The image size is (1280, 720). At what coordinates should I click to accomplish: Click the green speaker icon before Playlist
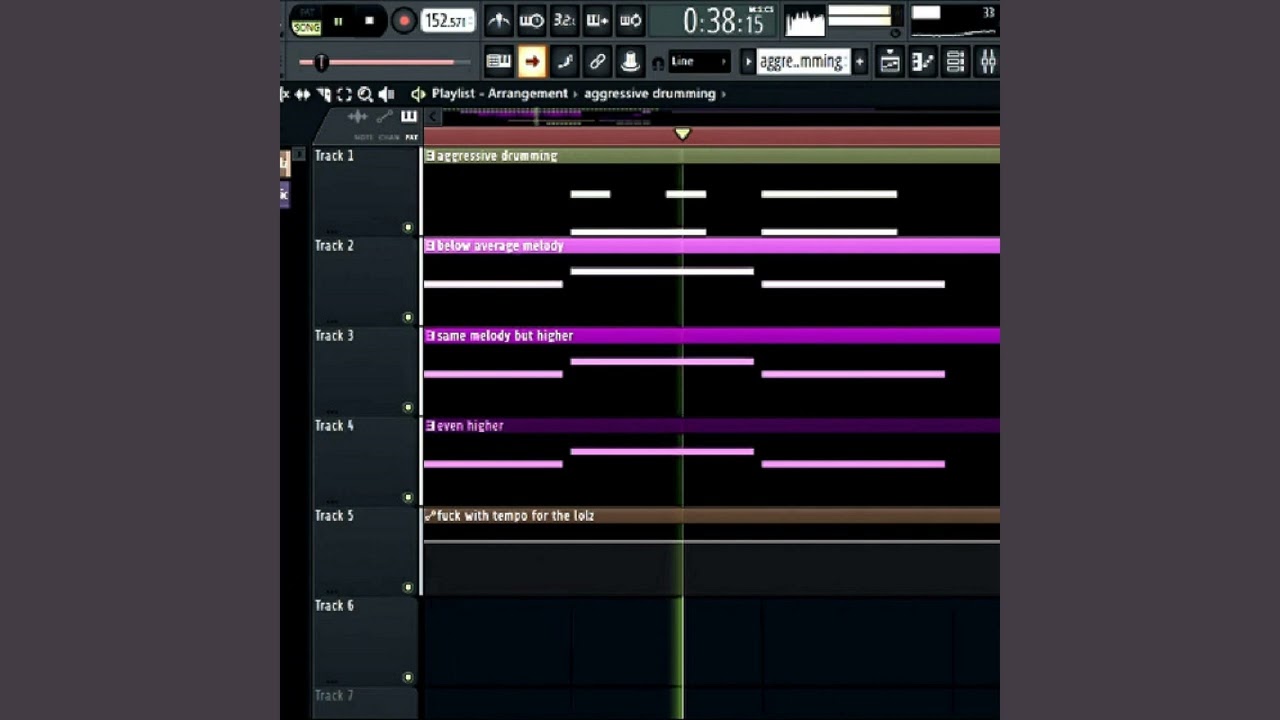[418, 94]
